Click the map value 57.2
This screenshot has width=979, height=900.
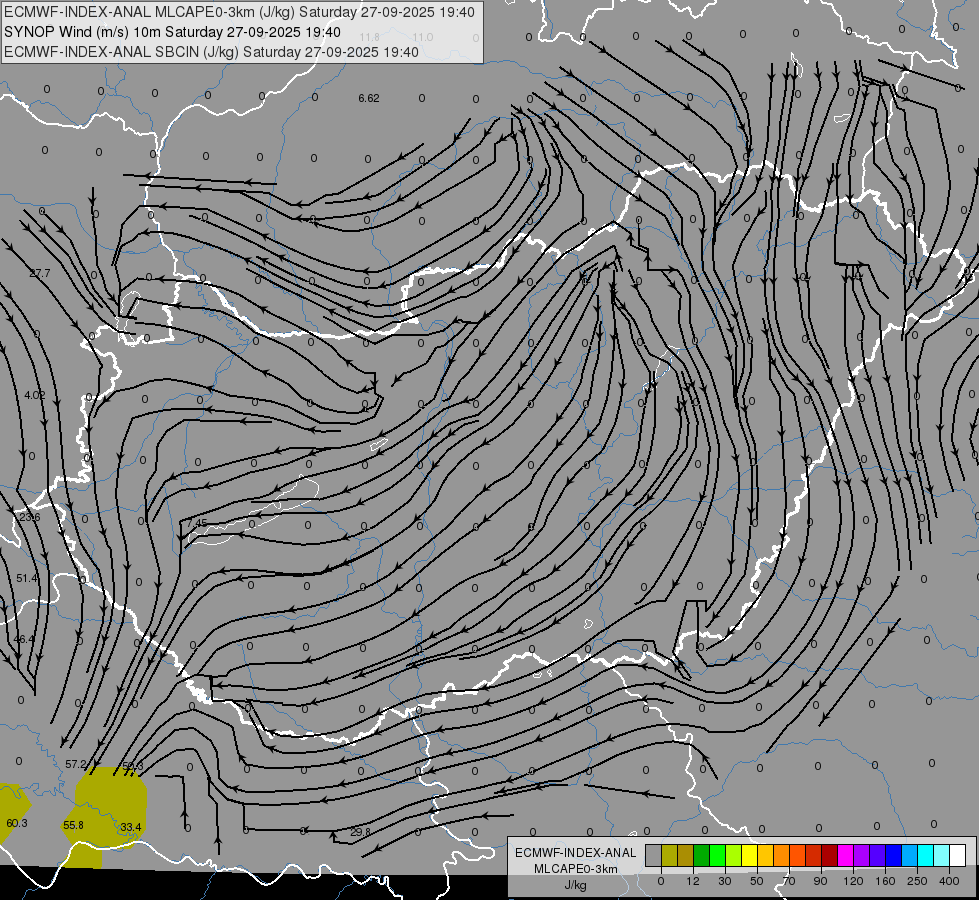click(76, 764)
